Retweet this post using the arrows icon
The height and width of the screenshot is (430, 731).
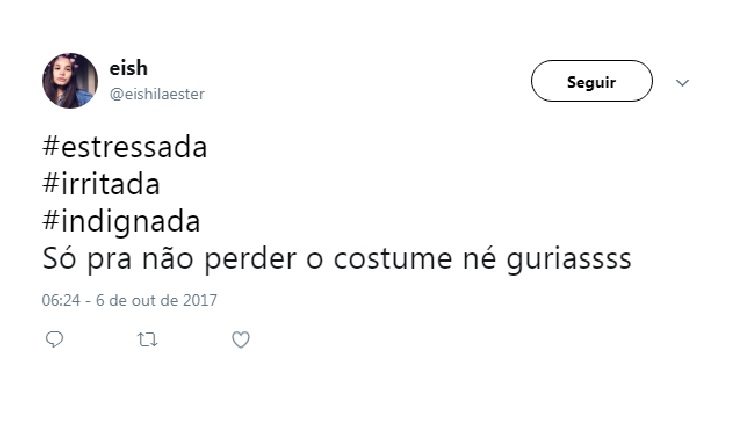click(147, 339)
